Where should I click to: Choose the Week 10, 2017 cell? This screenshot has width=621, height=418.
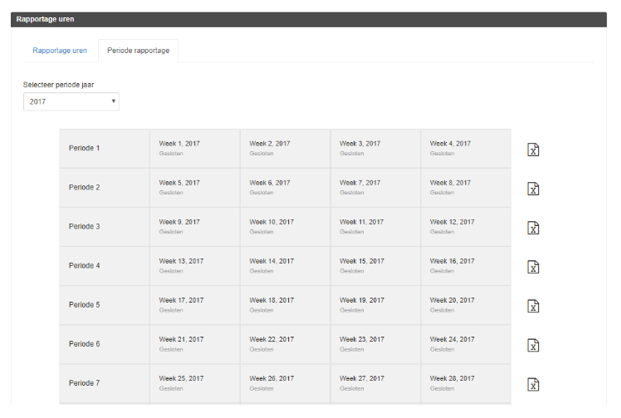tap(285, 227)
